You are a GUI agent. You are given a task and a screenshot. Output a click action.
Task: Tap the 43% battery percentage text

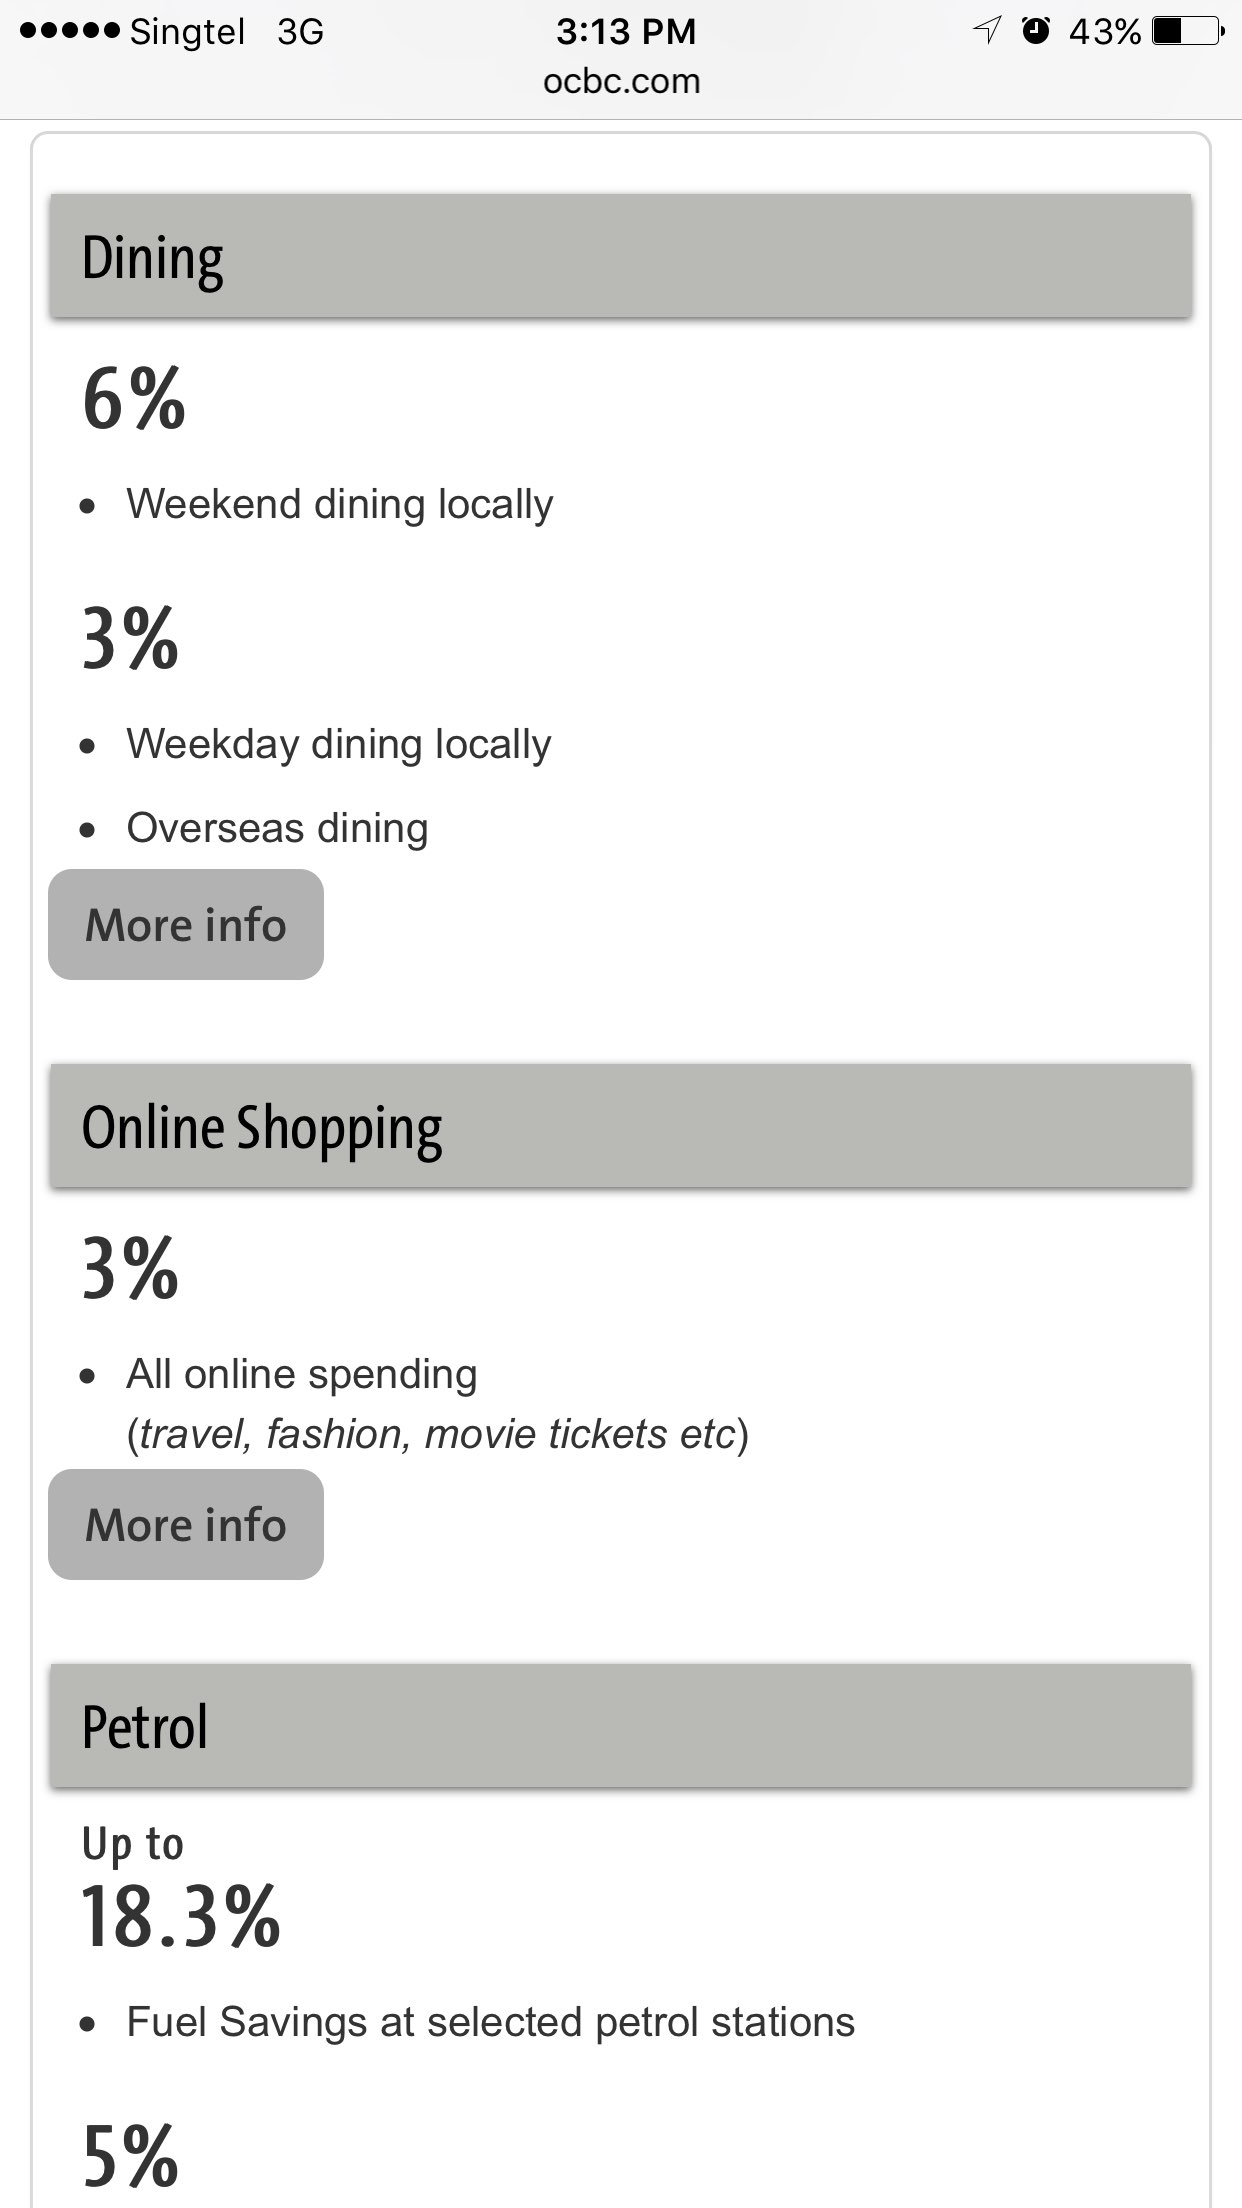coord(1104,32)
